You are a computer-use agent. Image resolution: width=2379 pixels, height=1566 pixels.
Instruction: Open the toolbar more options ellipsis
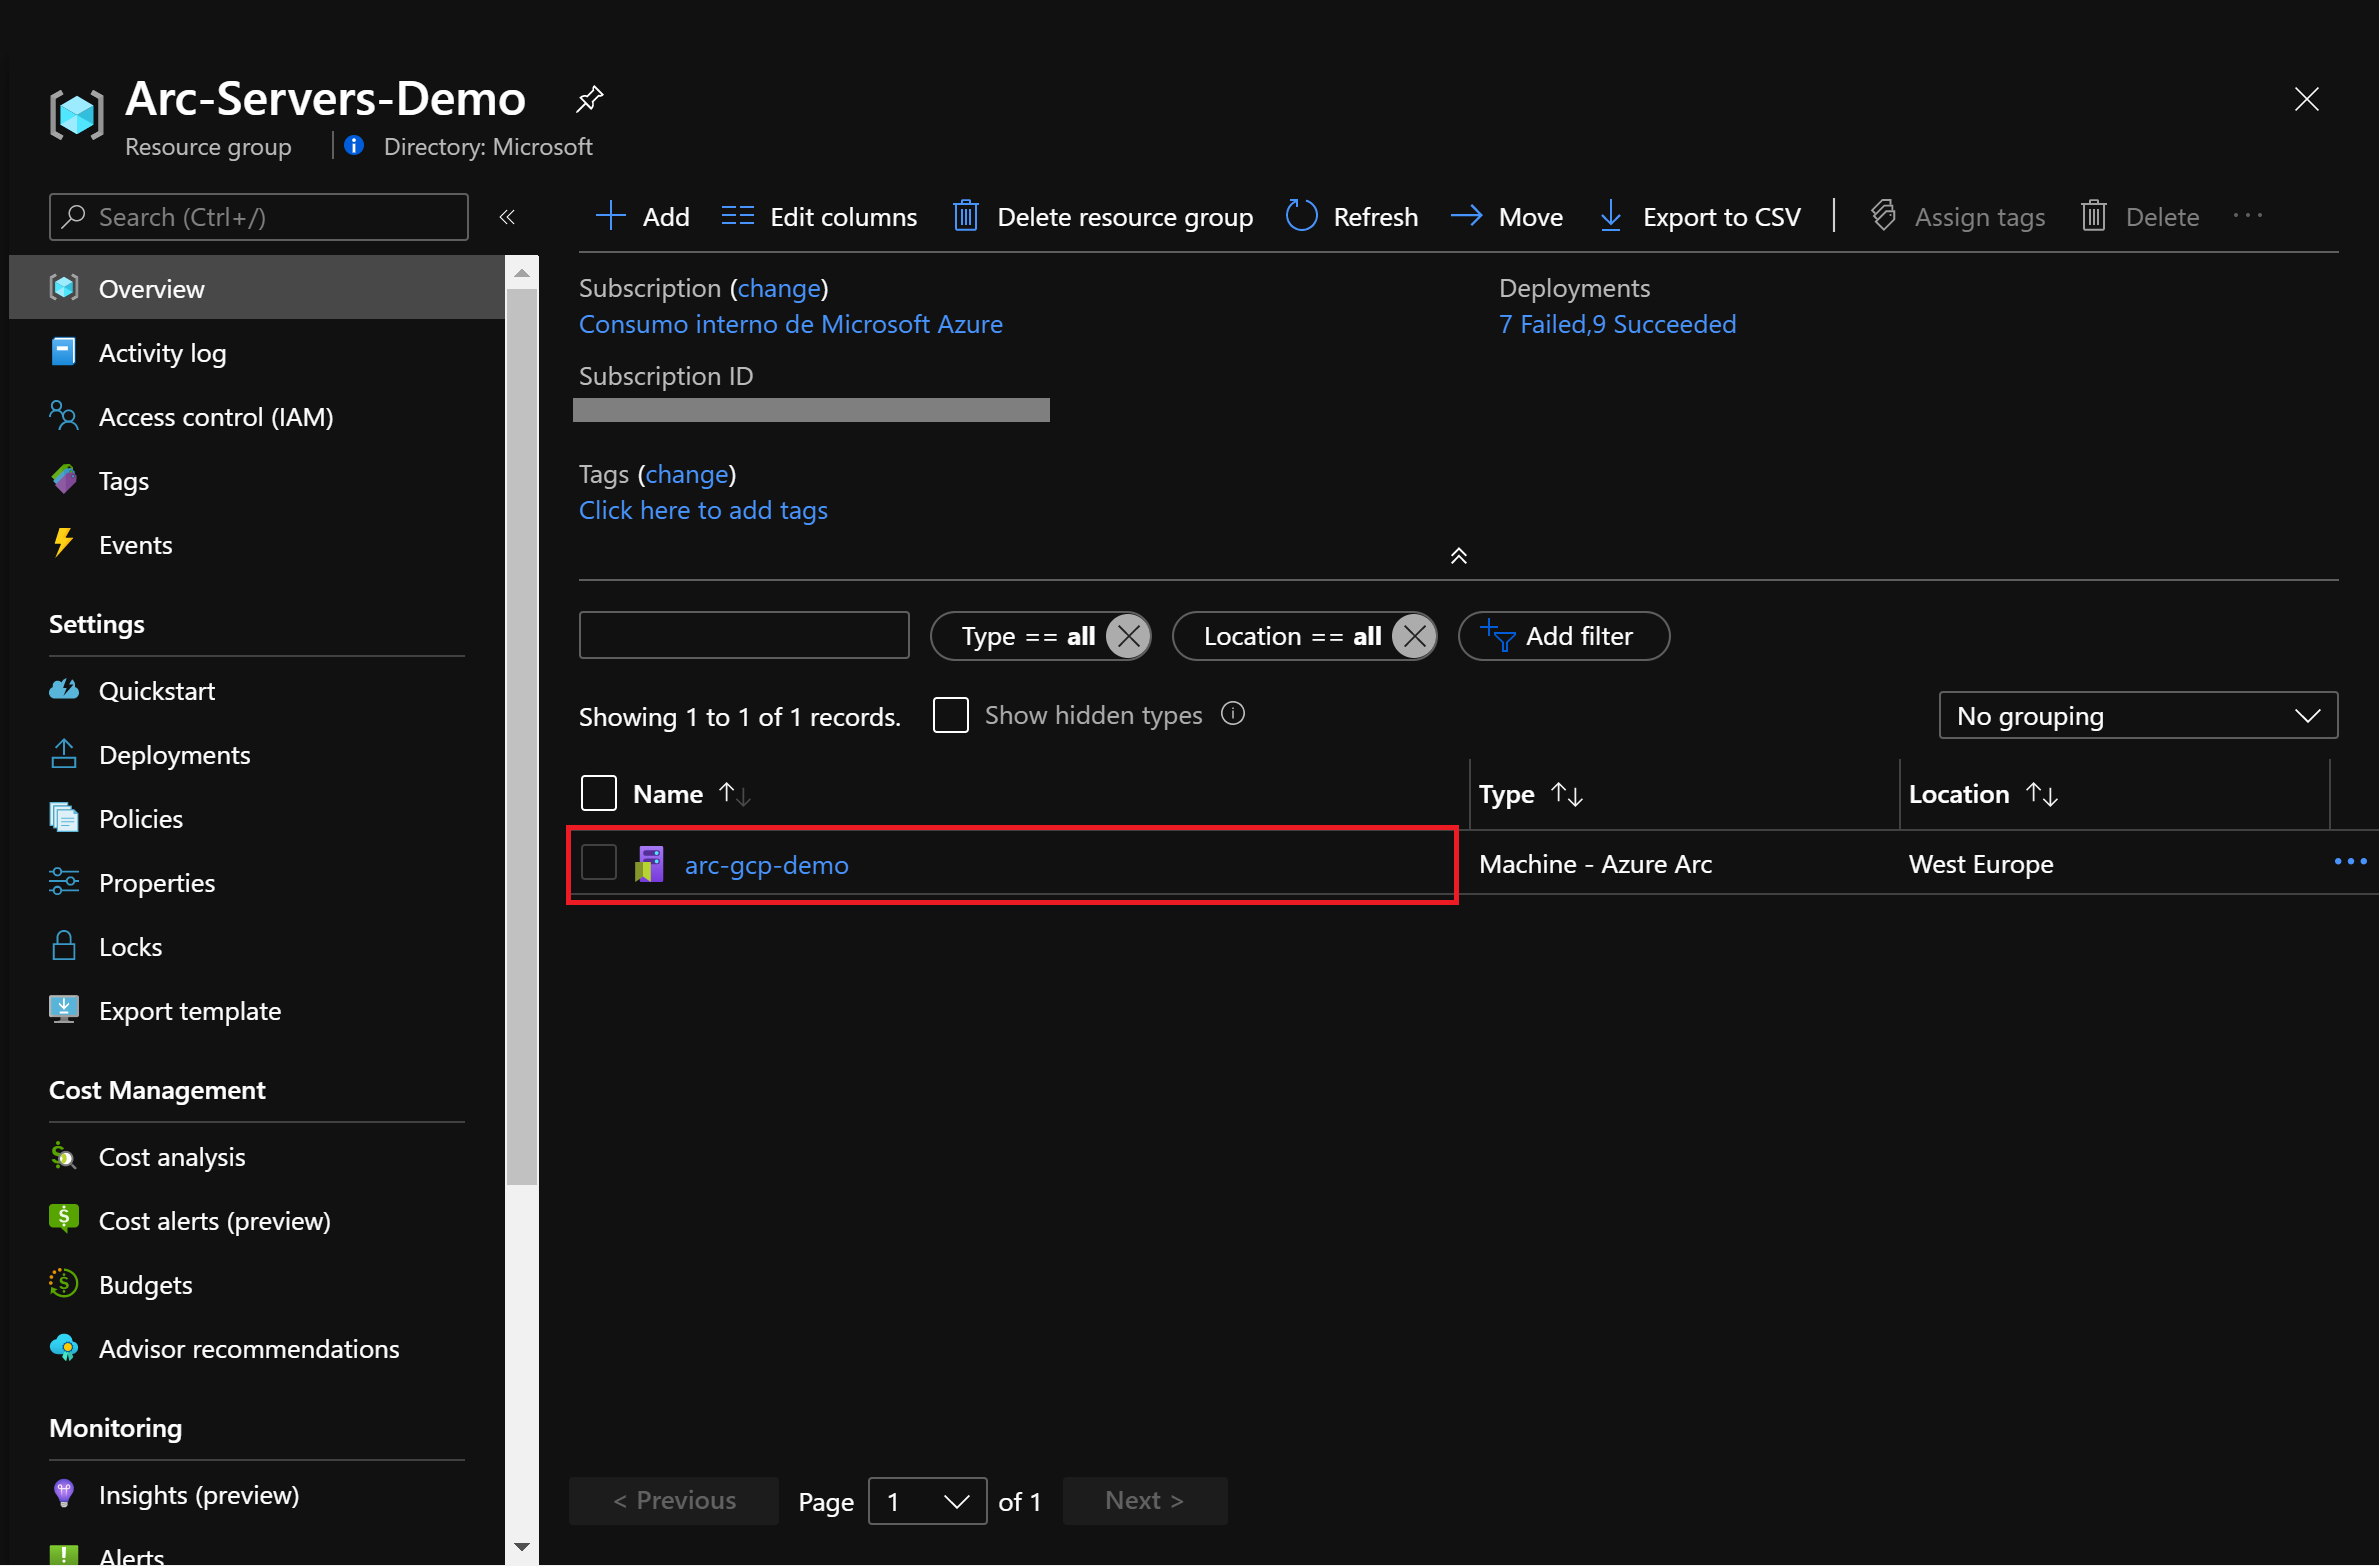click(x=2247, y=216)
